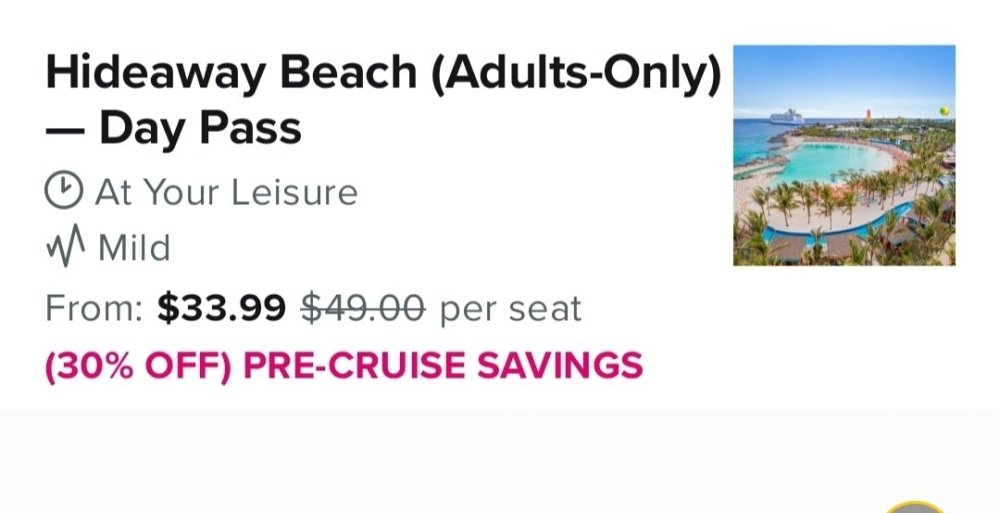The width and height of the screenshot is (1000, 513).
Task: Click the $33.99 discounted price
Action: (221, 308)
